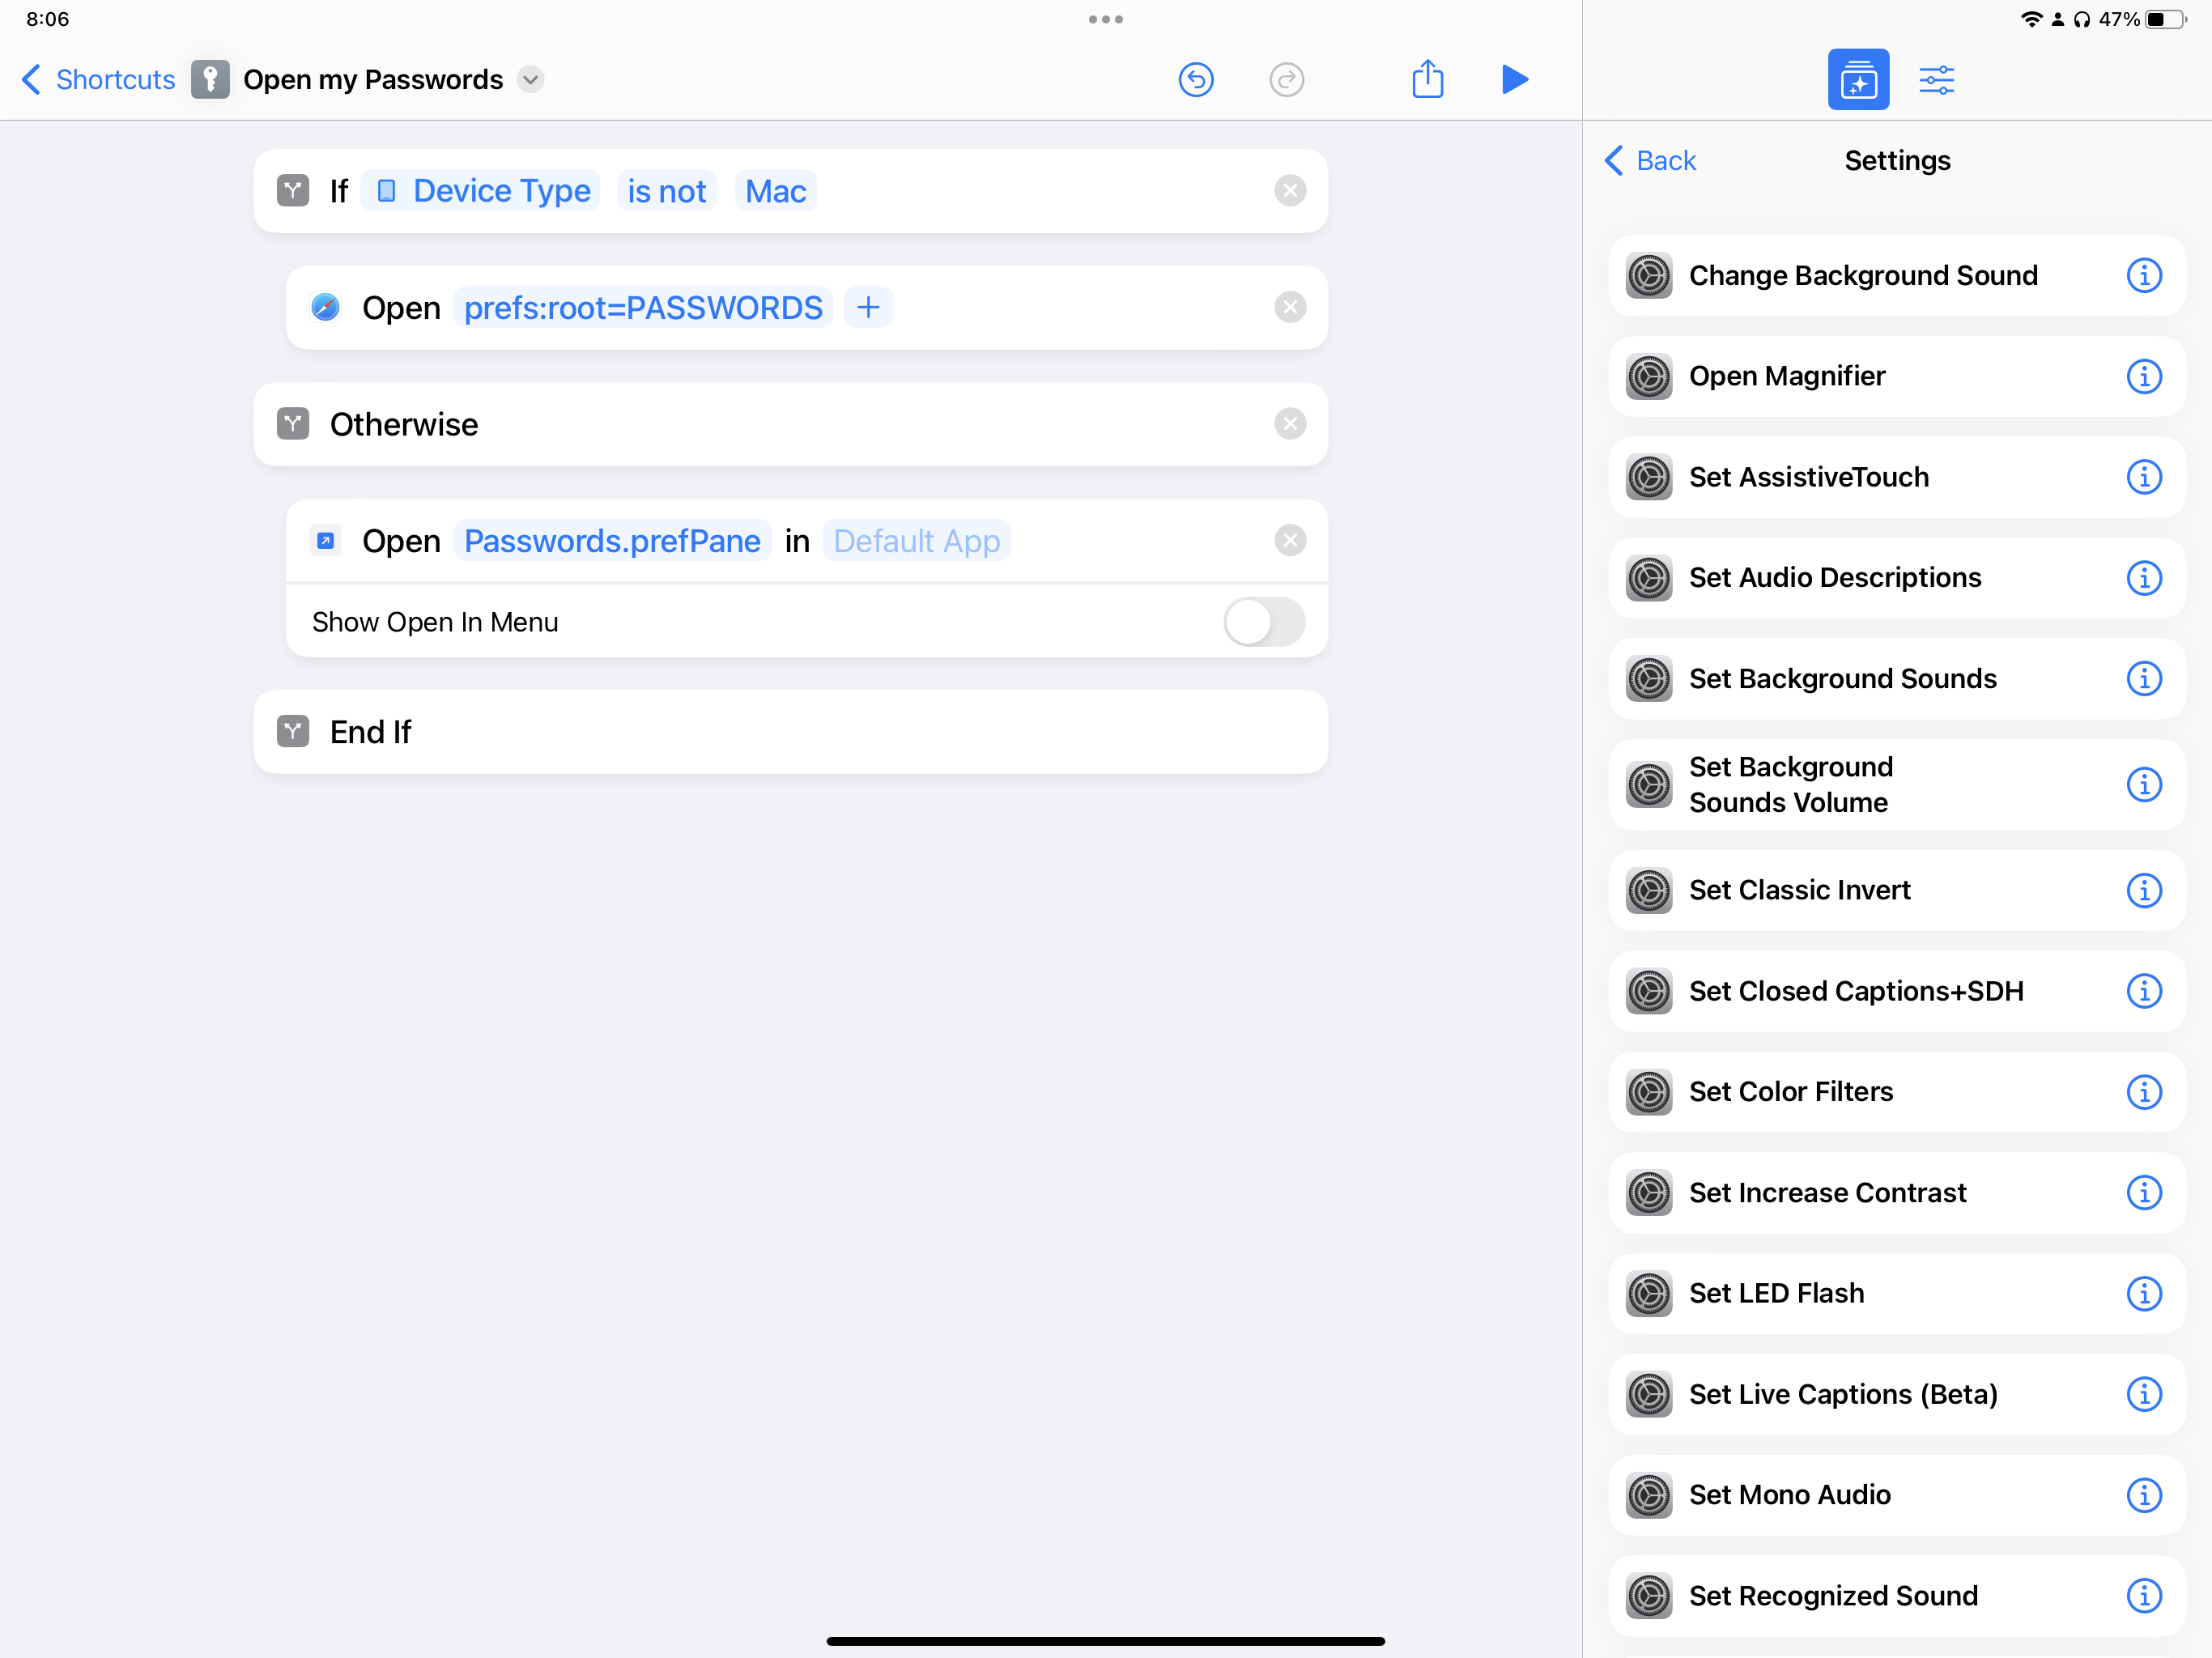Show info for Set Background Sounds

2143,678
